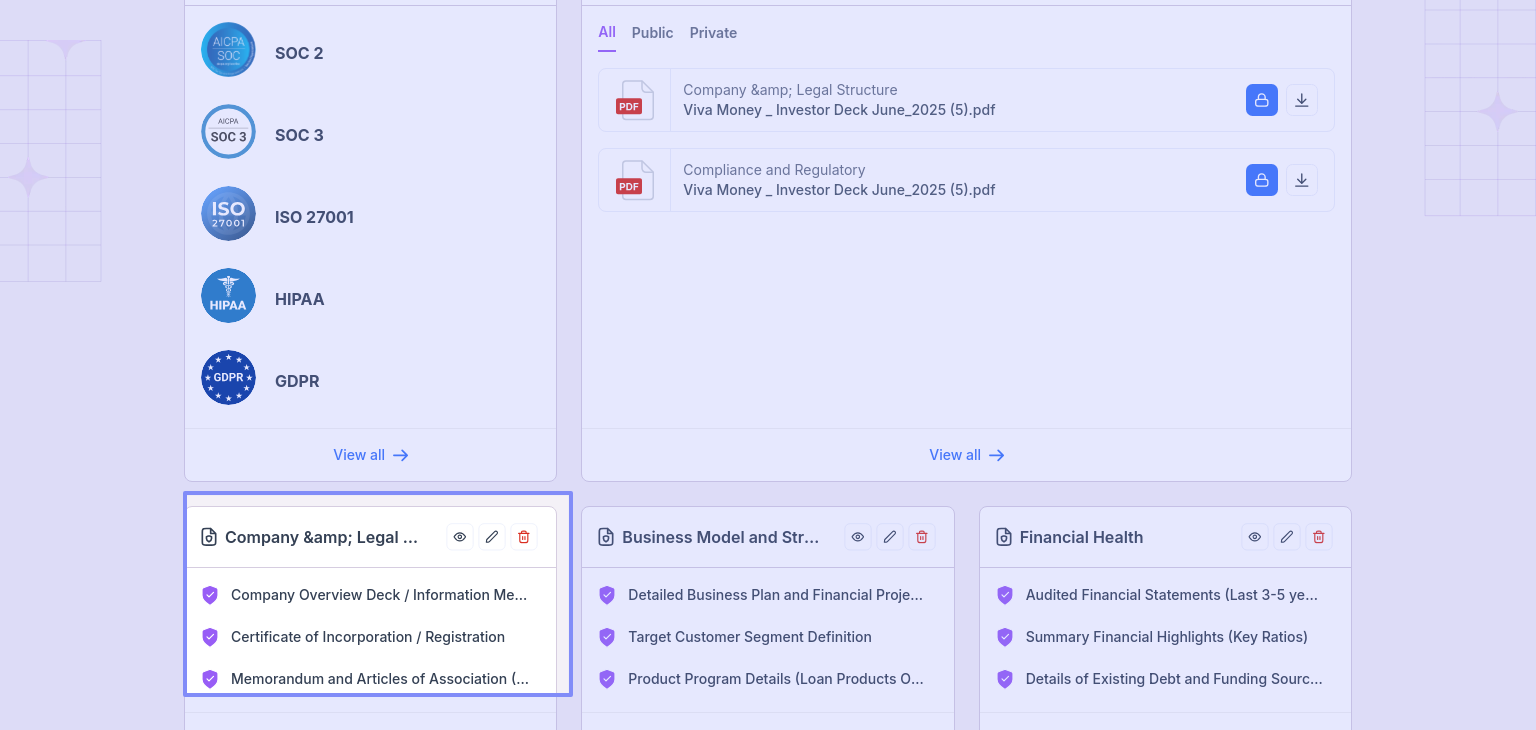Edit the Financial Health card
Screen dimensions: 1536x730
pos(1287,537)
